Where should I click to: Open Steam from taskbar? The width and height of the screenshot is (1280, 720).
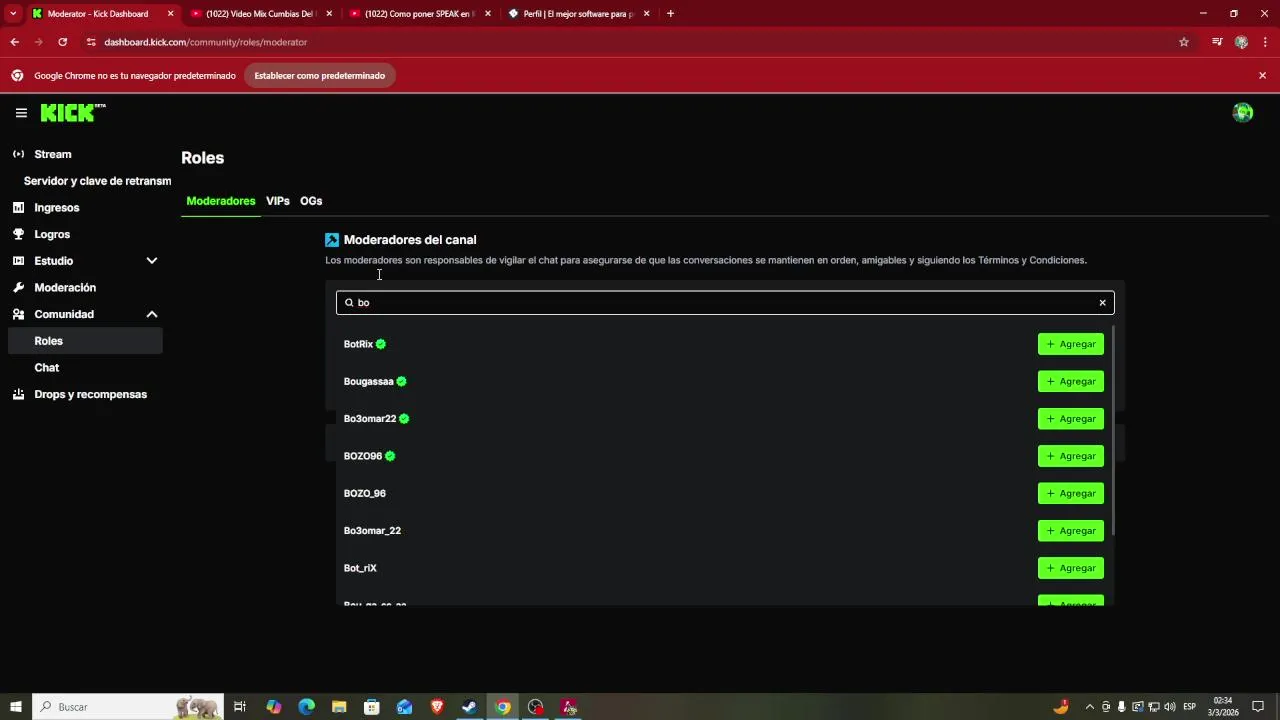coord(469,707)
